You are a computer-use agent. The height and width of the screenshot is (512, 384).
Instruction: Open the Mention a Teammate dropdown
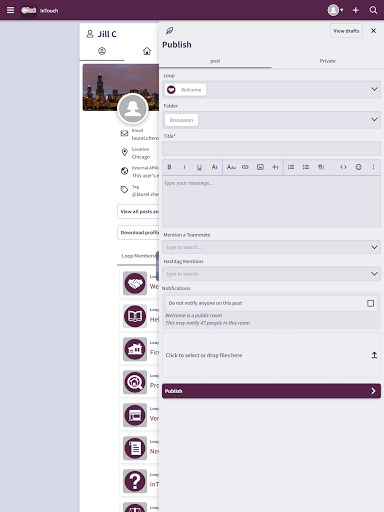point(271,247)
